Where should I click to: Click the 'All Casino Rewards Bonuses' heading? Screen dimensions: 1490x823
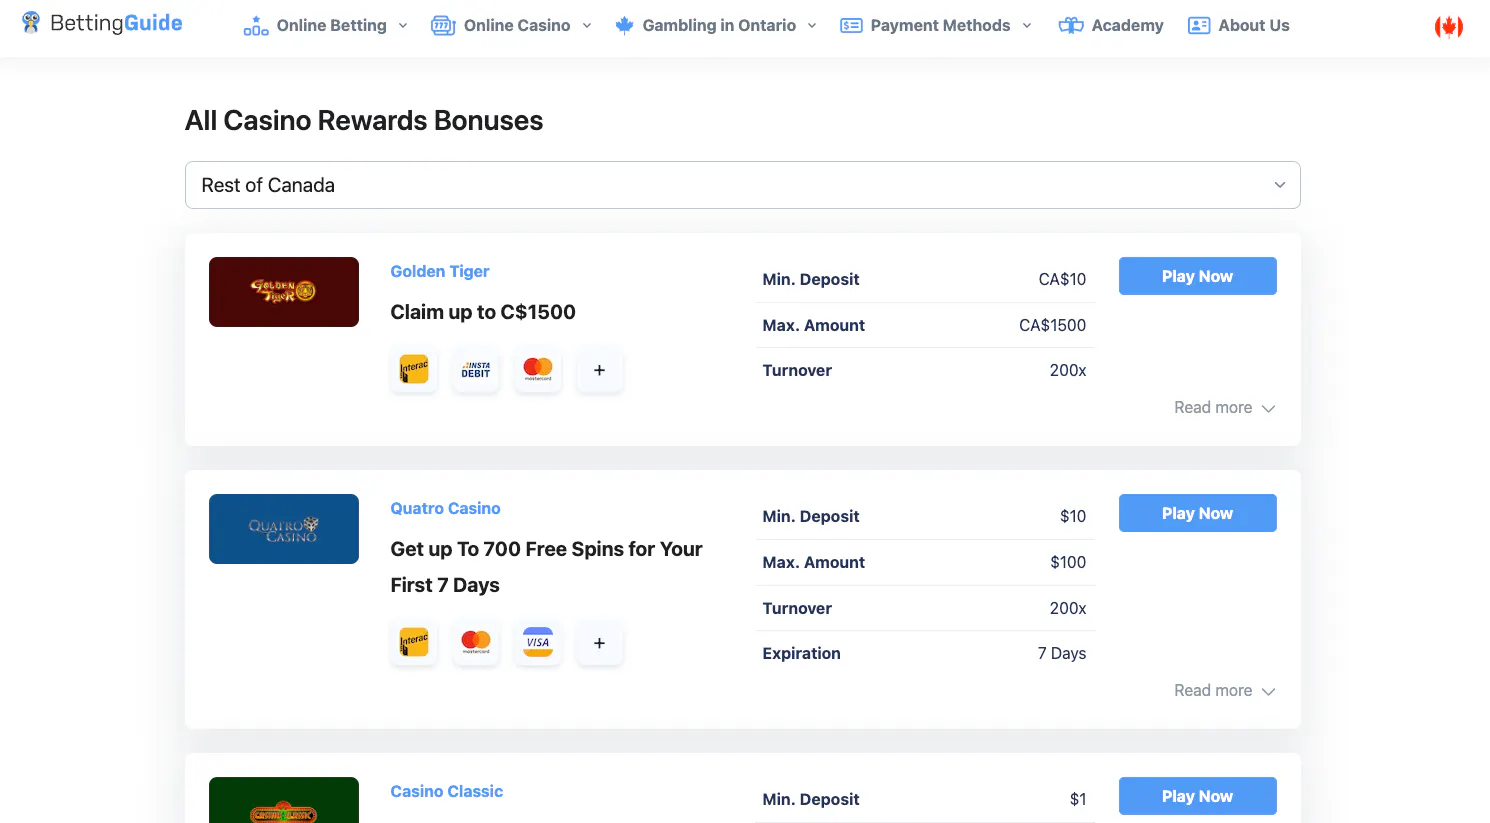point(364,121)
